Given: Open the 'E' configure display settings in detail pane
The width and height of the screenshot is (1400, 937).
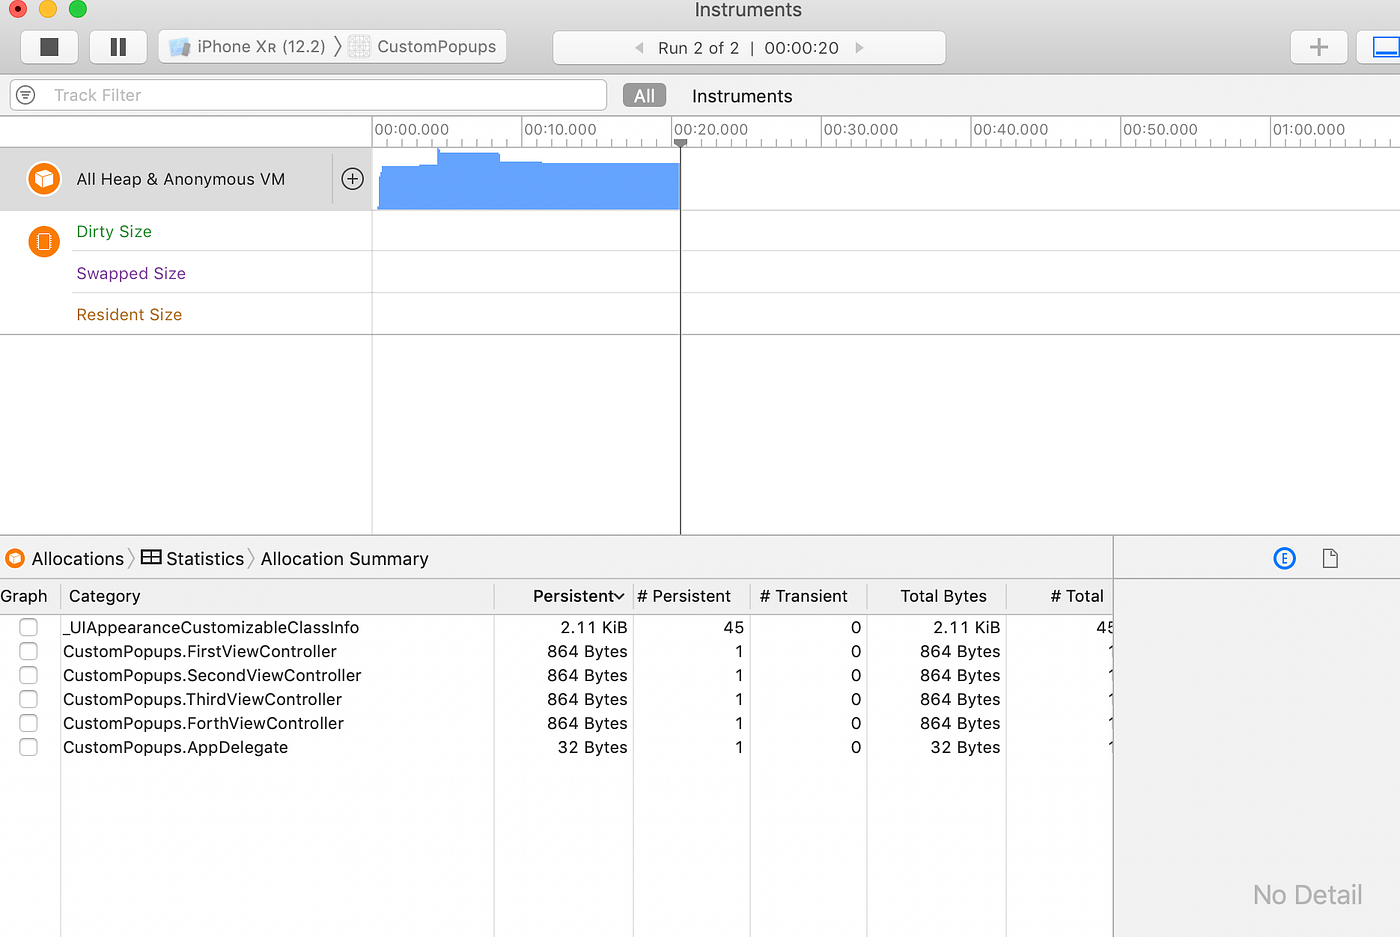Looking at the screenshot, I should (1284, 558).
